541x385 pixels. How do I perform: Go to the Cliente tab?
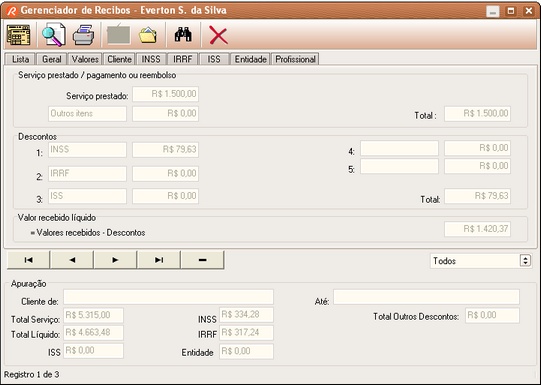coord(119,59)
